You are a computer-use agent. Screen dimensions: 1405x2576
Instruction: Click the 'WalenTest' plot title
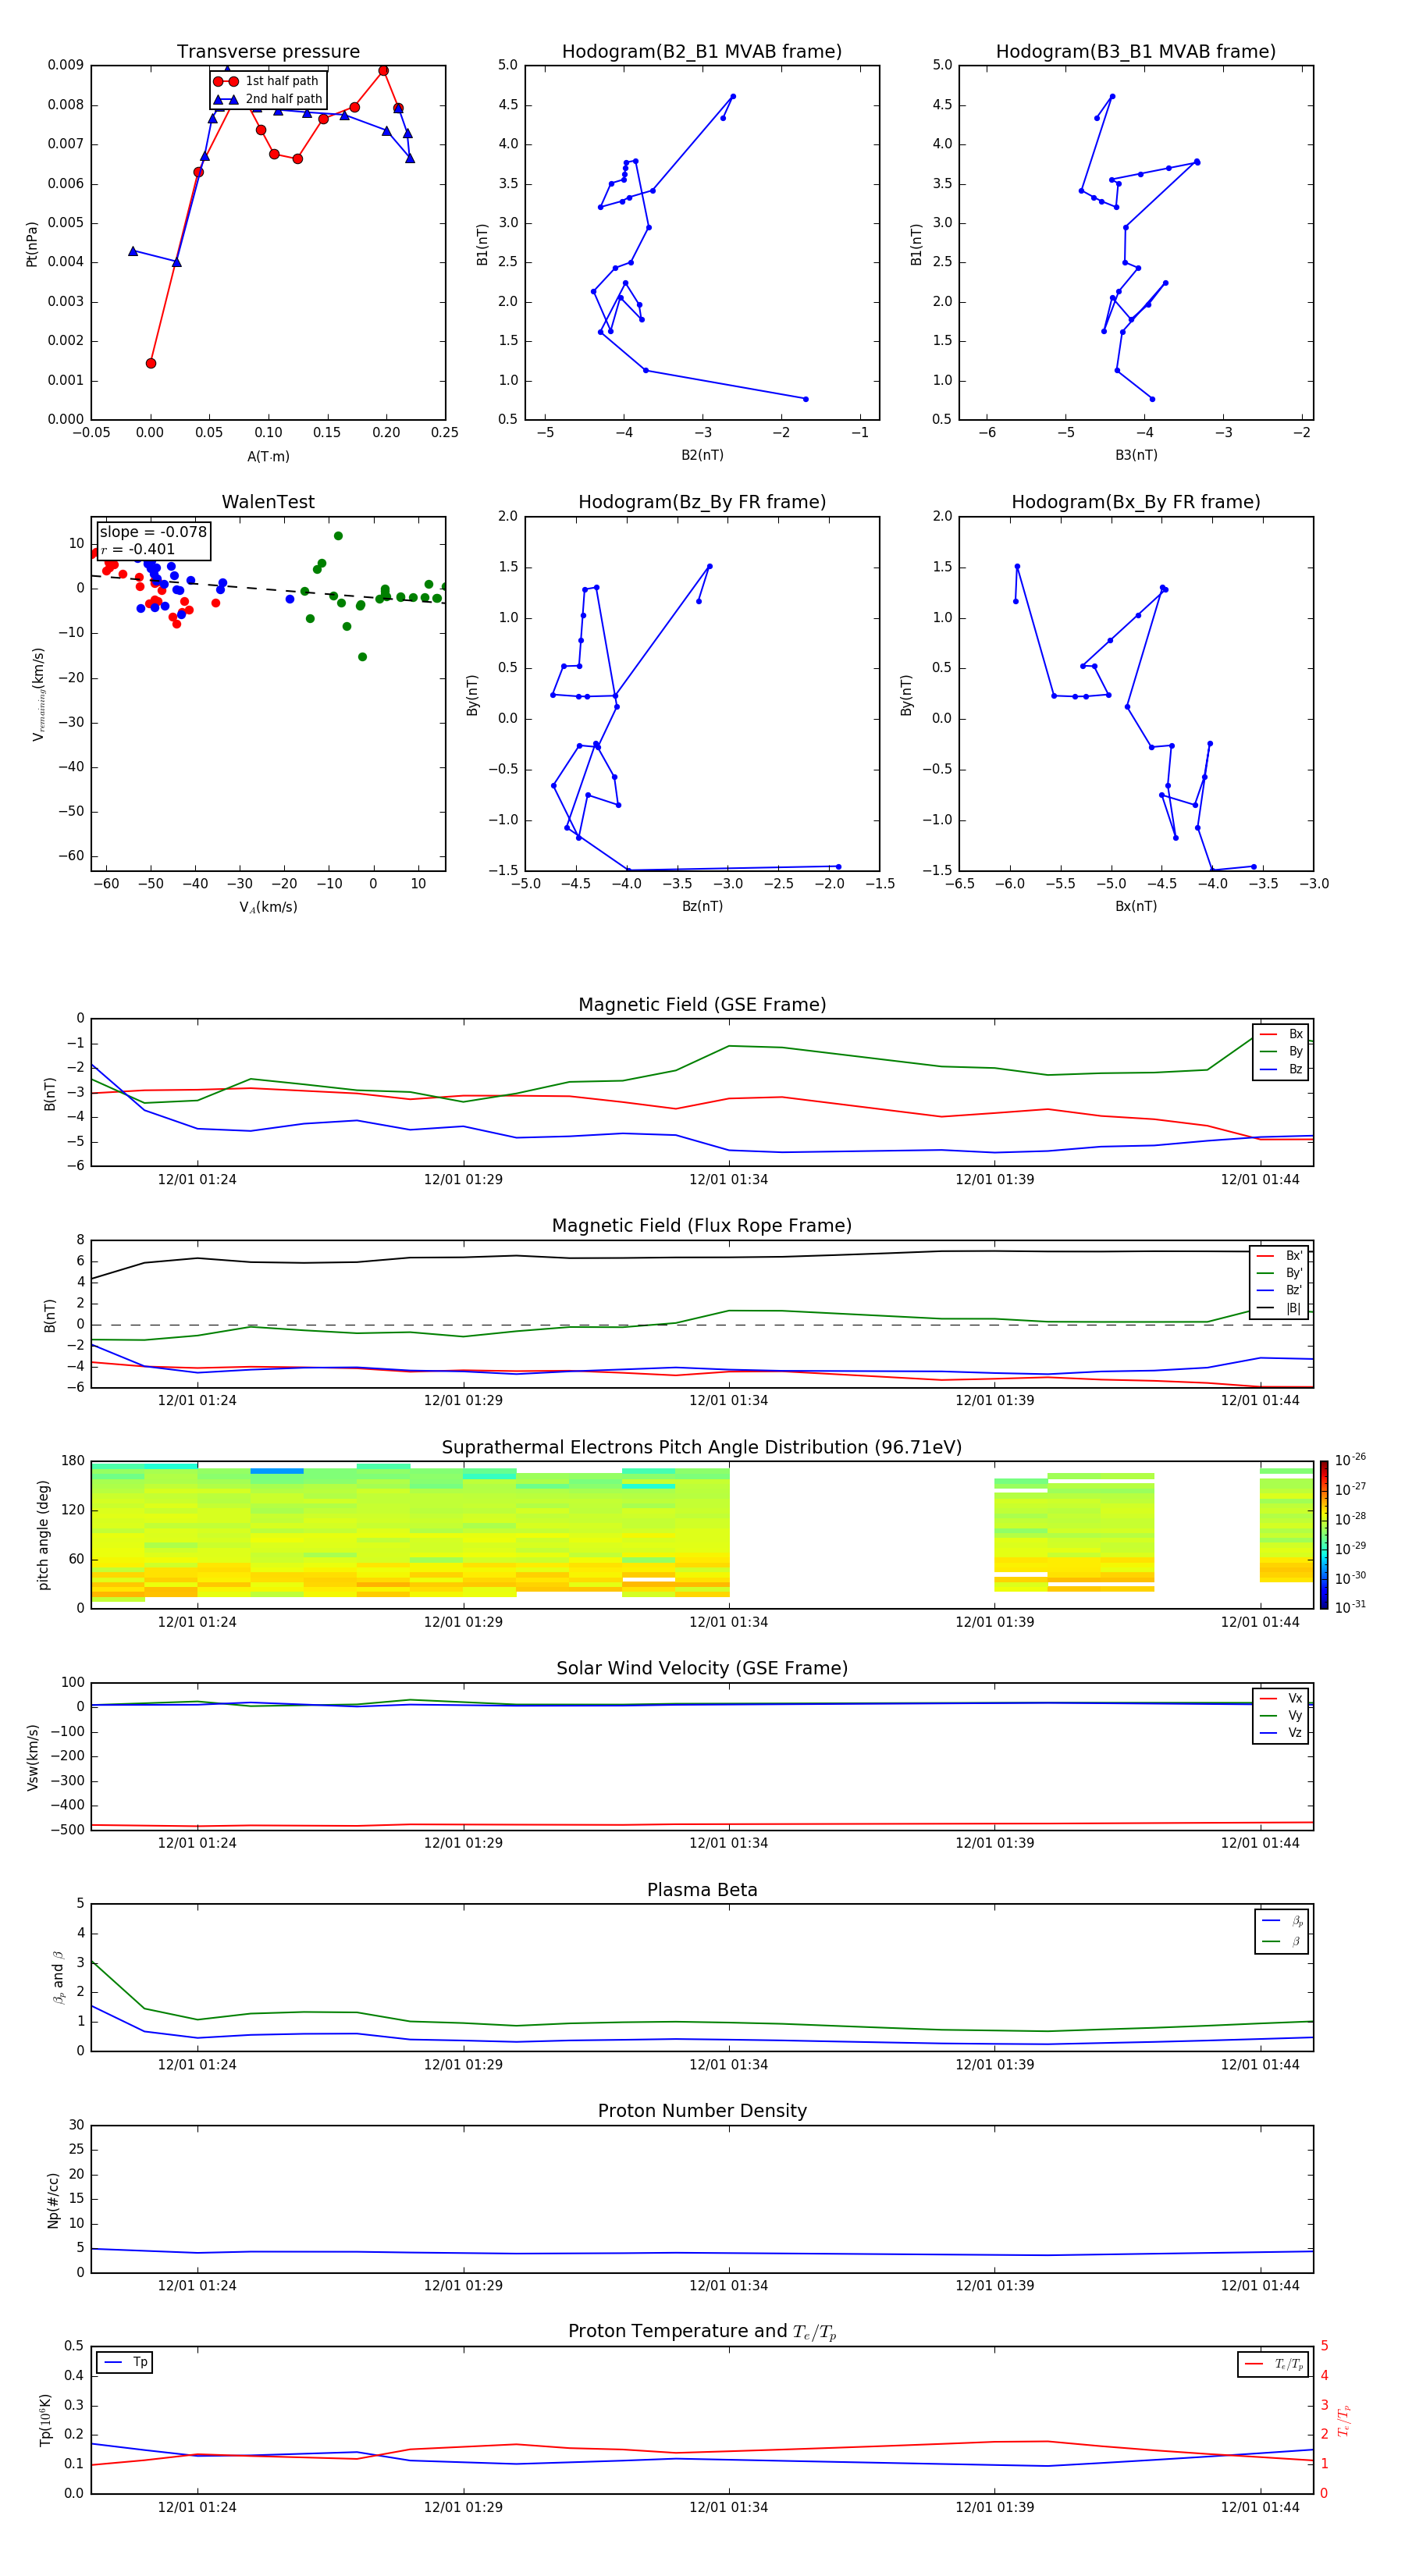tap(268, 502)
